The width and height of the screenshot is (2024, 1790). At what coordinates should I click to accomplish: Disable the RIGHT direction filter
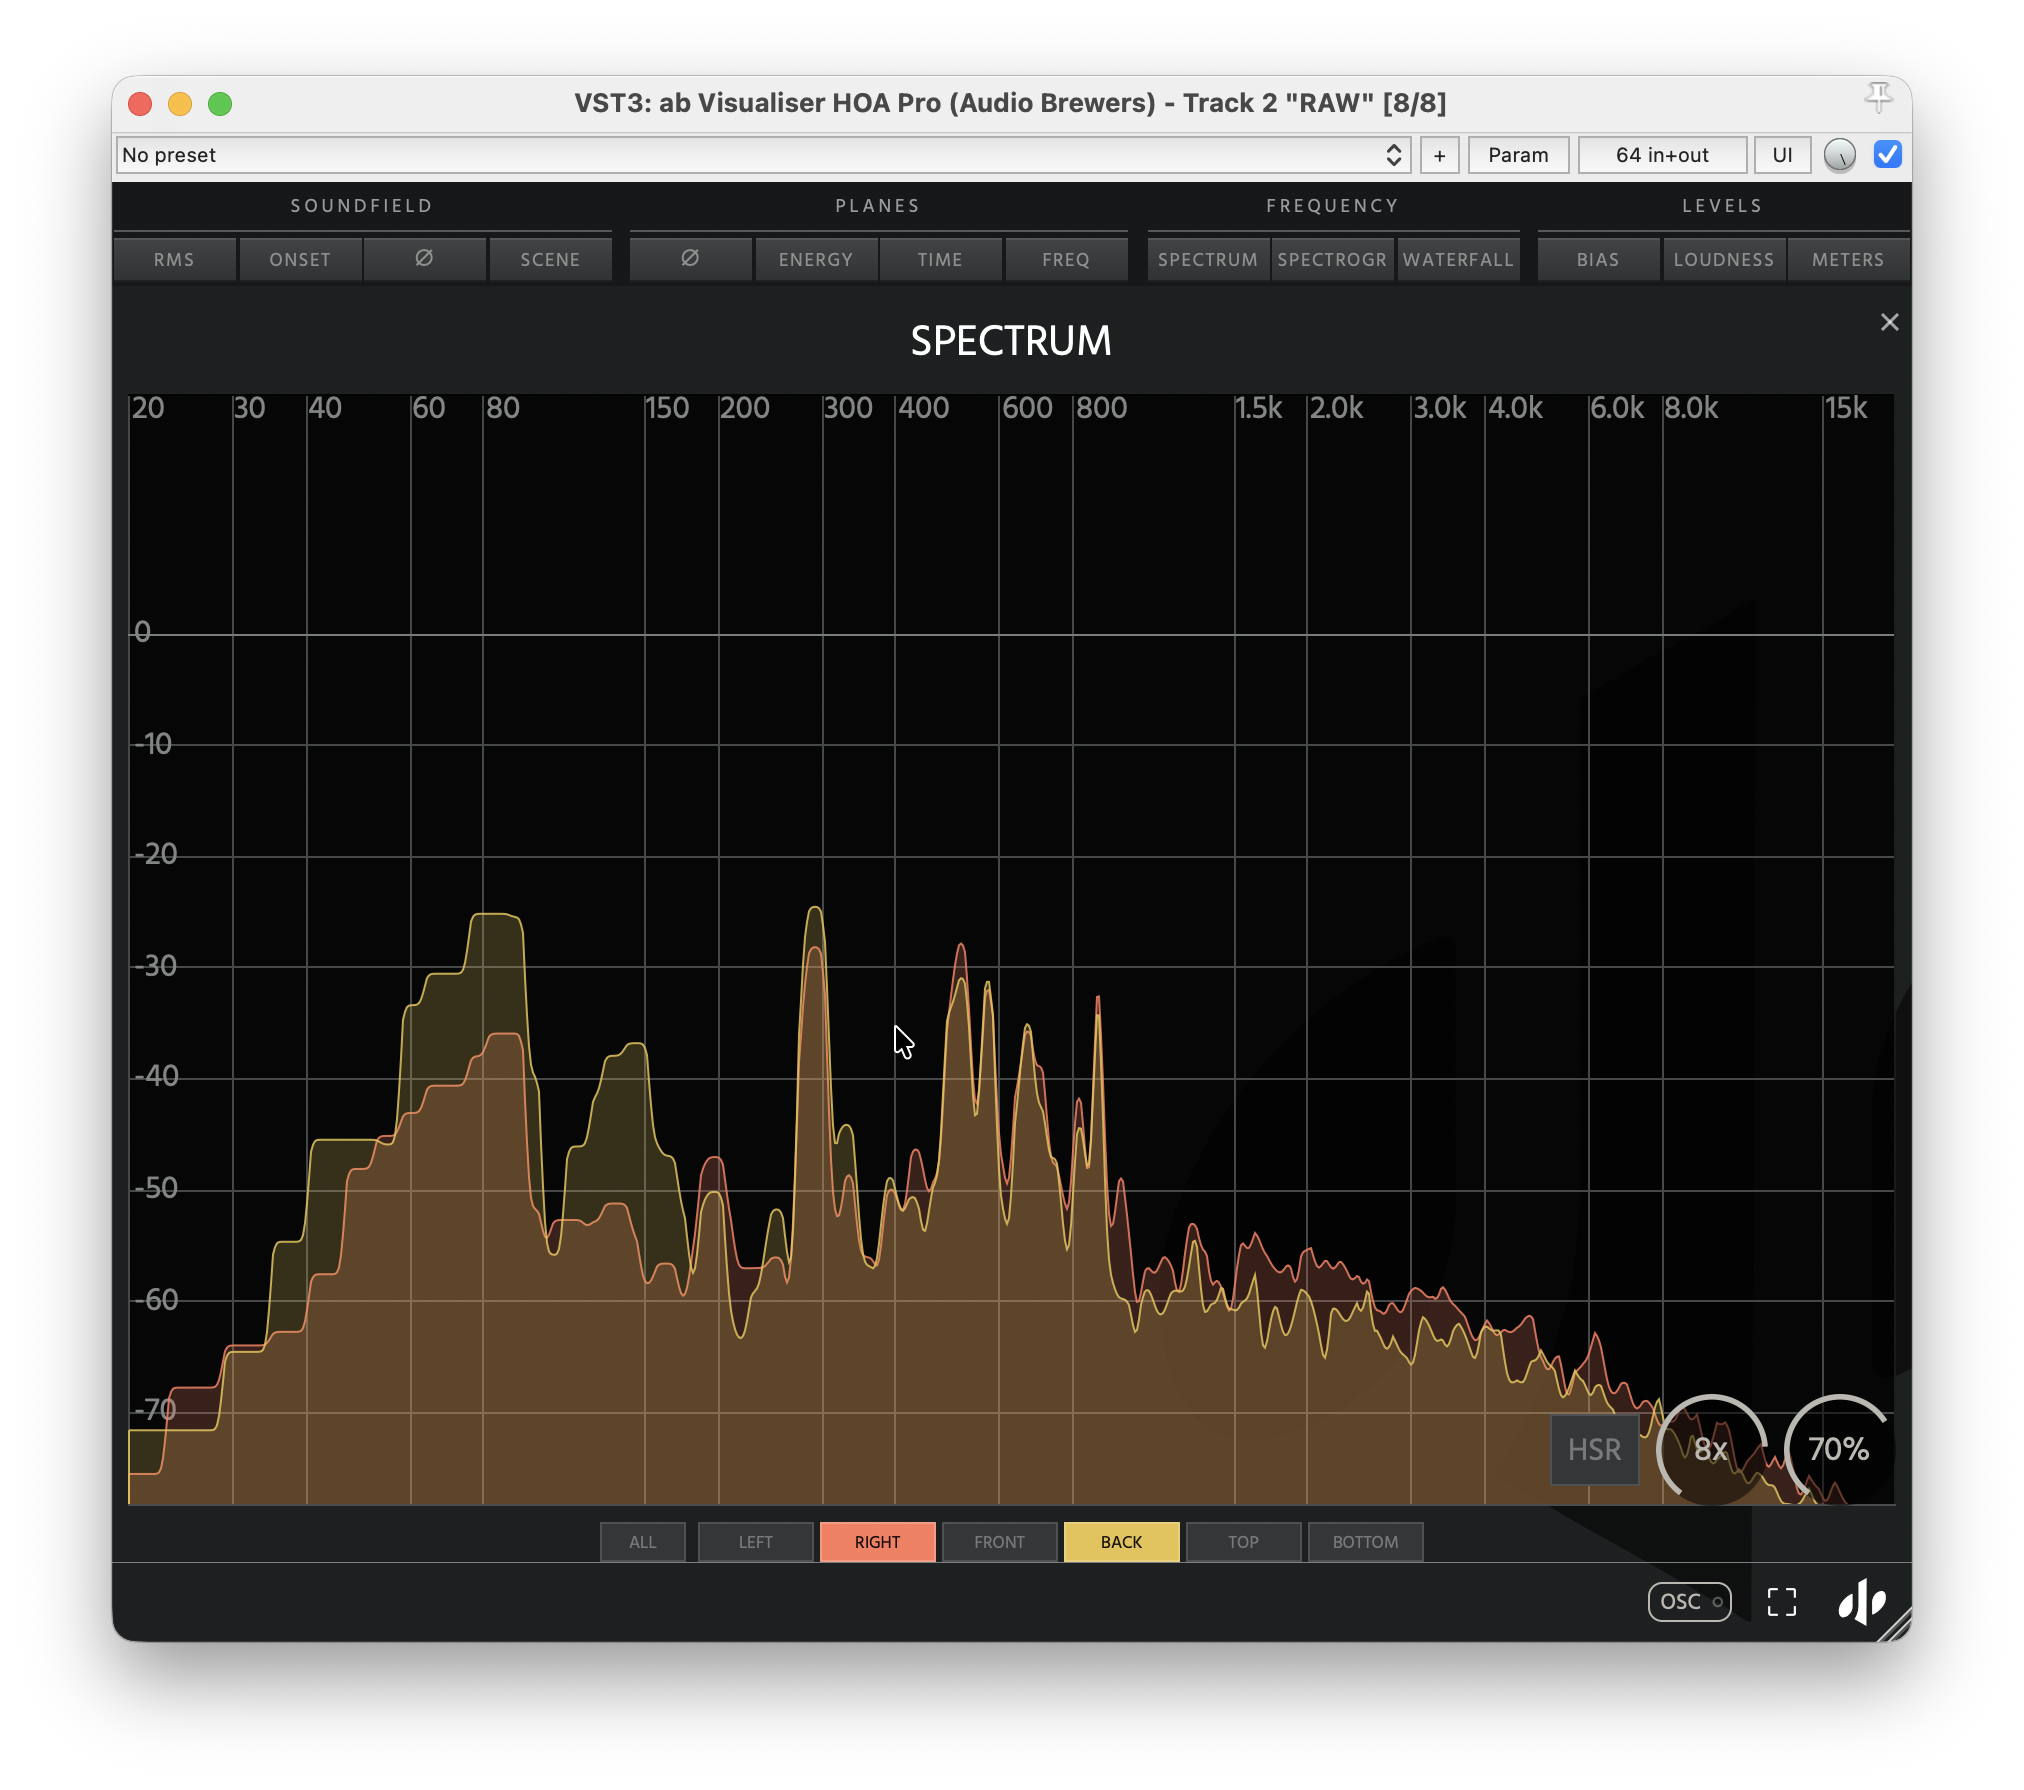pos(878,1542)
